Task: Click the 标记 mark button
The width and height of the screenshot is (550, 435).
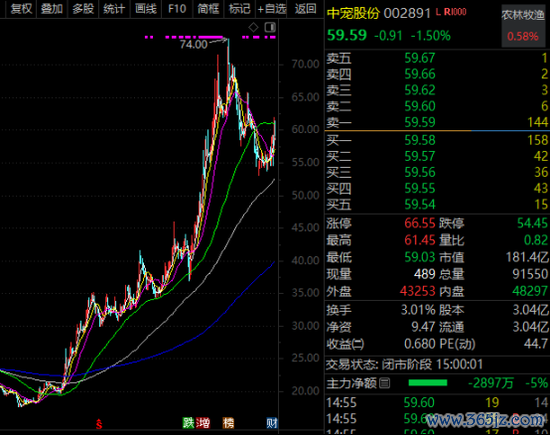Action: click(240, 8)
